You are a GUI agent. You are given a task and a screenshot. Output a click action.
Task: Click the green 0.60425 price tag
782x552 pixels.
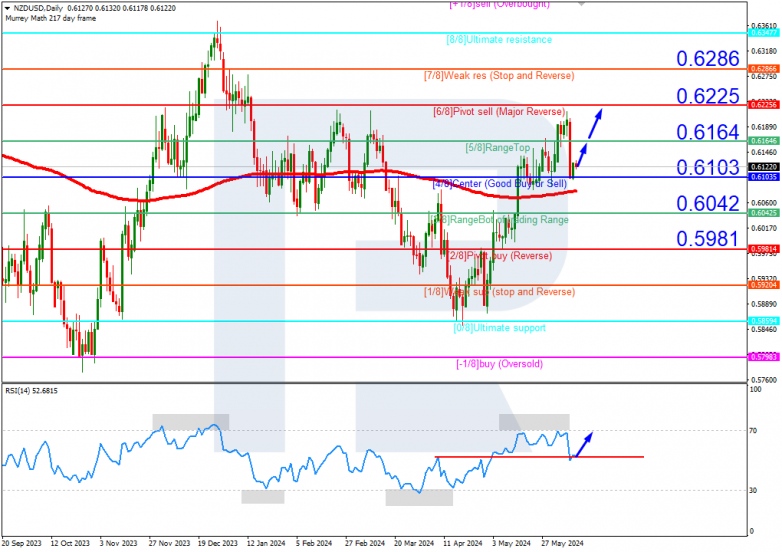click(763, 213)
